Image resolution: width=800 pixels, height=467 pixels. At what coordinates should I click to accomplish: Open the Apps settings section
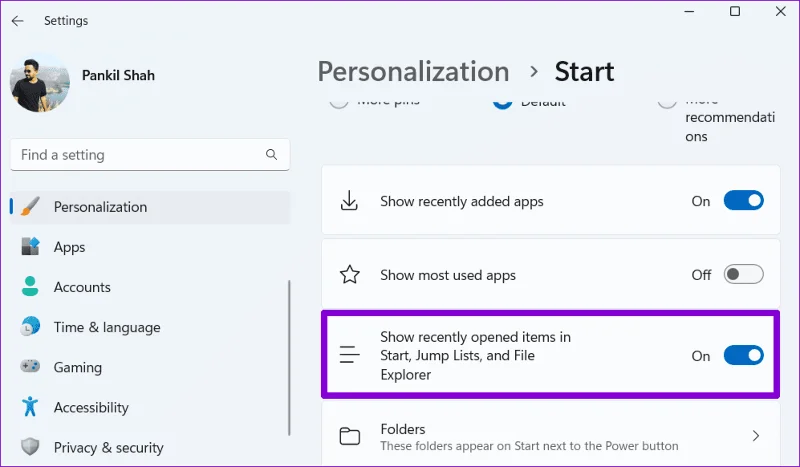(69, 248)
